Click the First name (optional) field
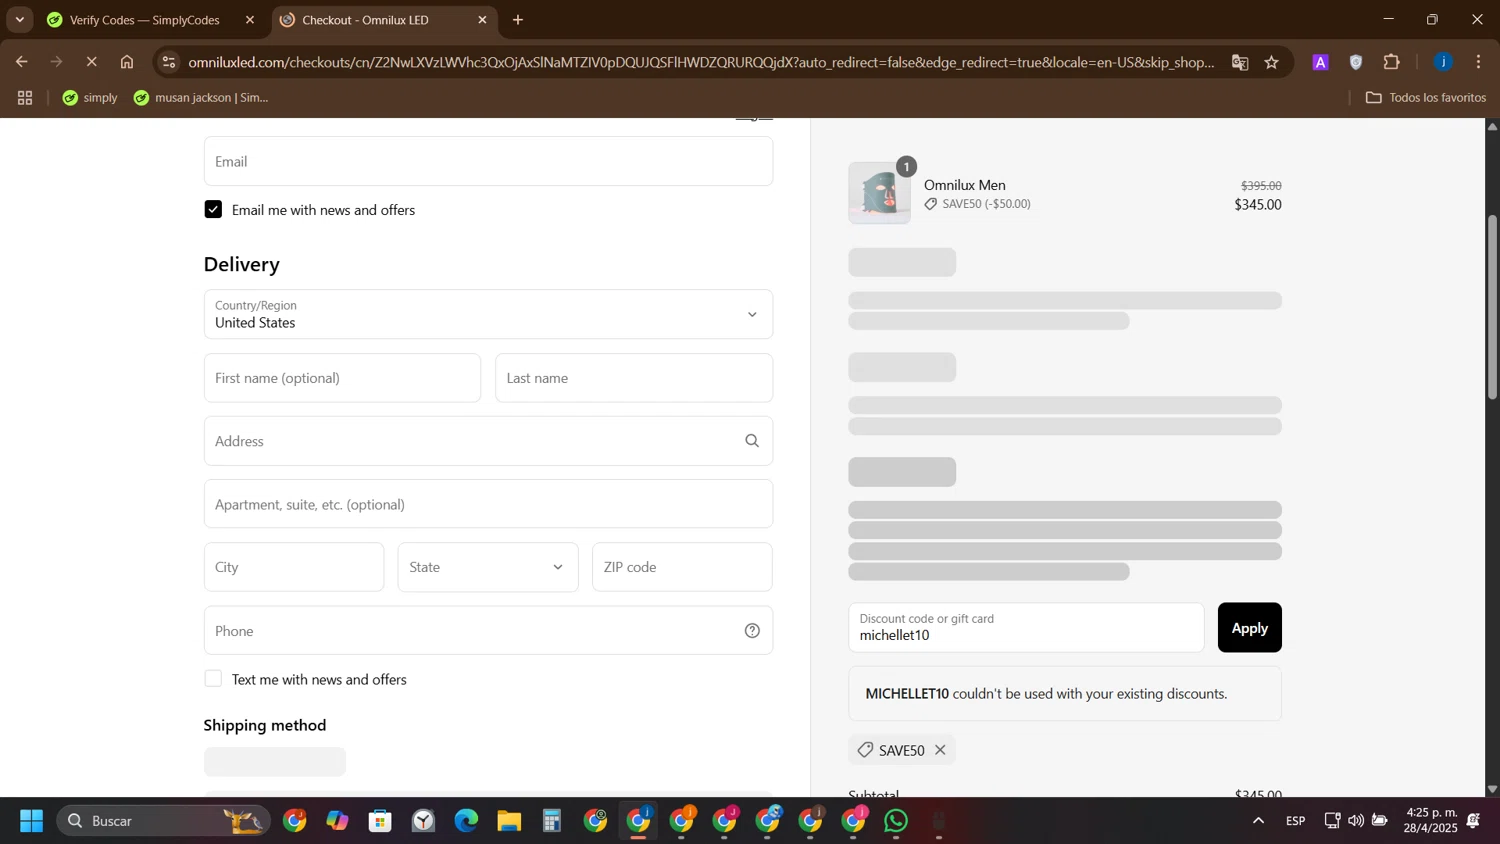The height and width of the screenshot is (844, 1500). pyautogui.click(x=342, y=378)
